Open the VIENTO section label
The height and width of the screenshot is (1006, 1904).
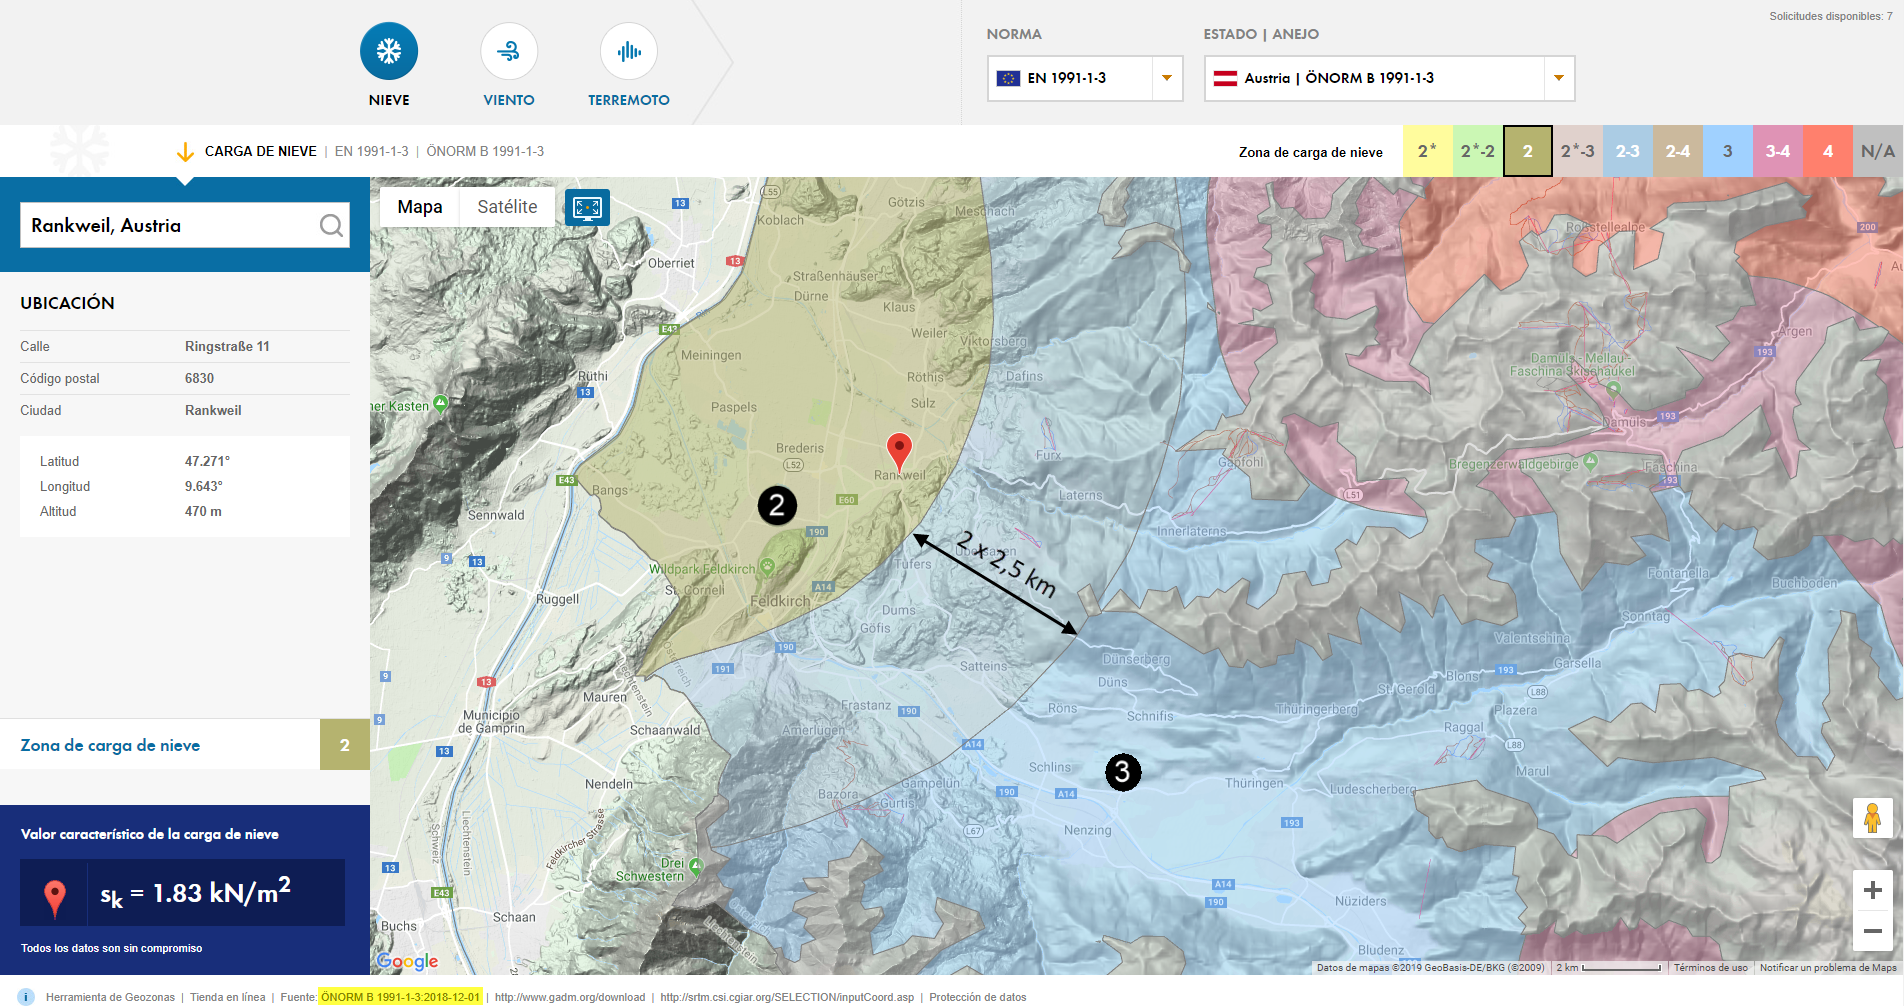click(x=509, y=100)
